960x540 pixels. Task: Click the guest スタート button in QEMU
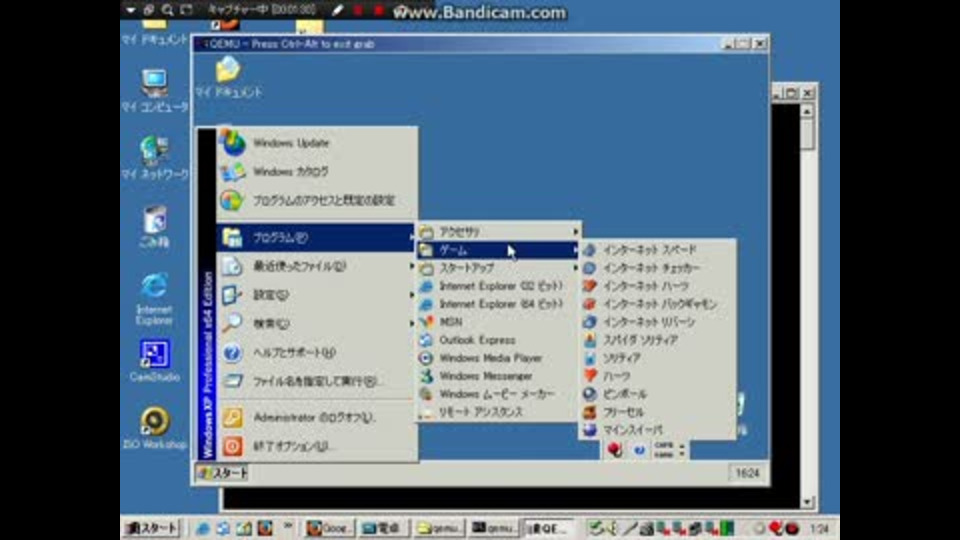coord(223,473)
